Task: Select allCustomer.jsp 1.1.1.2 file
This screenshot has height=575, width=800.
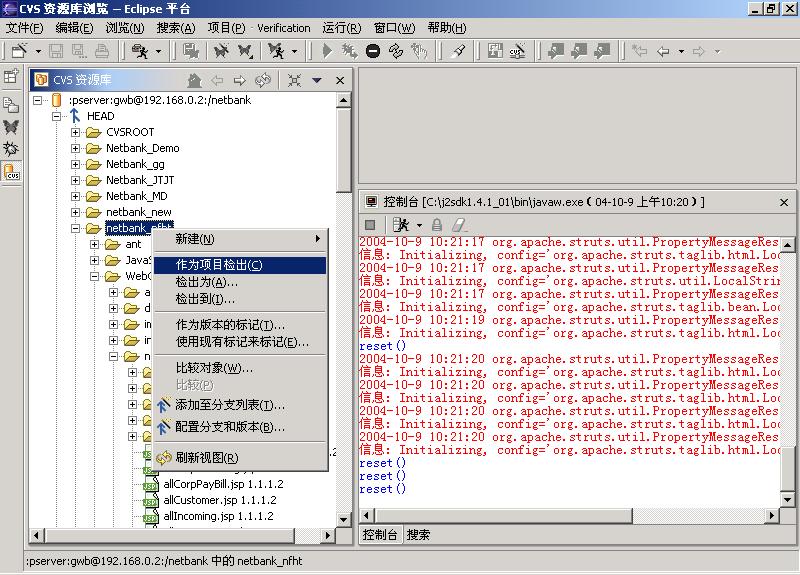Action: click(220, 501)
